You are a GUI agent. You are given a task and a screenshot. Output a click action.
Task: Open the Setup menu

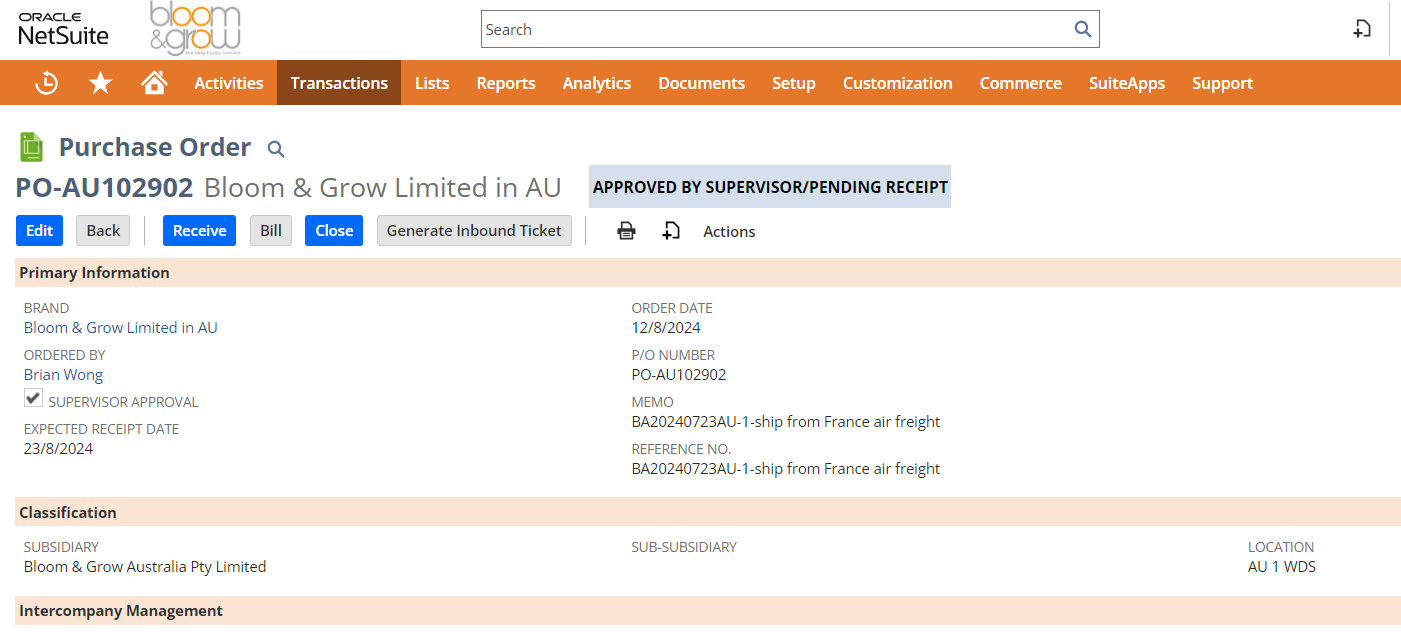click(x=794, y=83)
